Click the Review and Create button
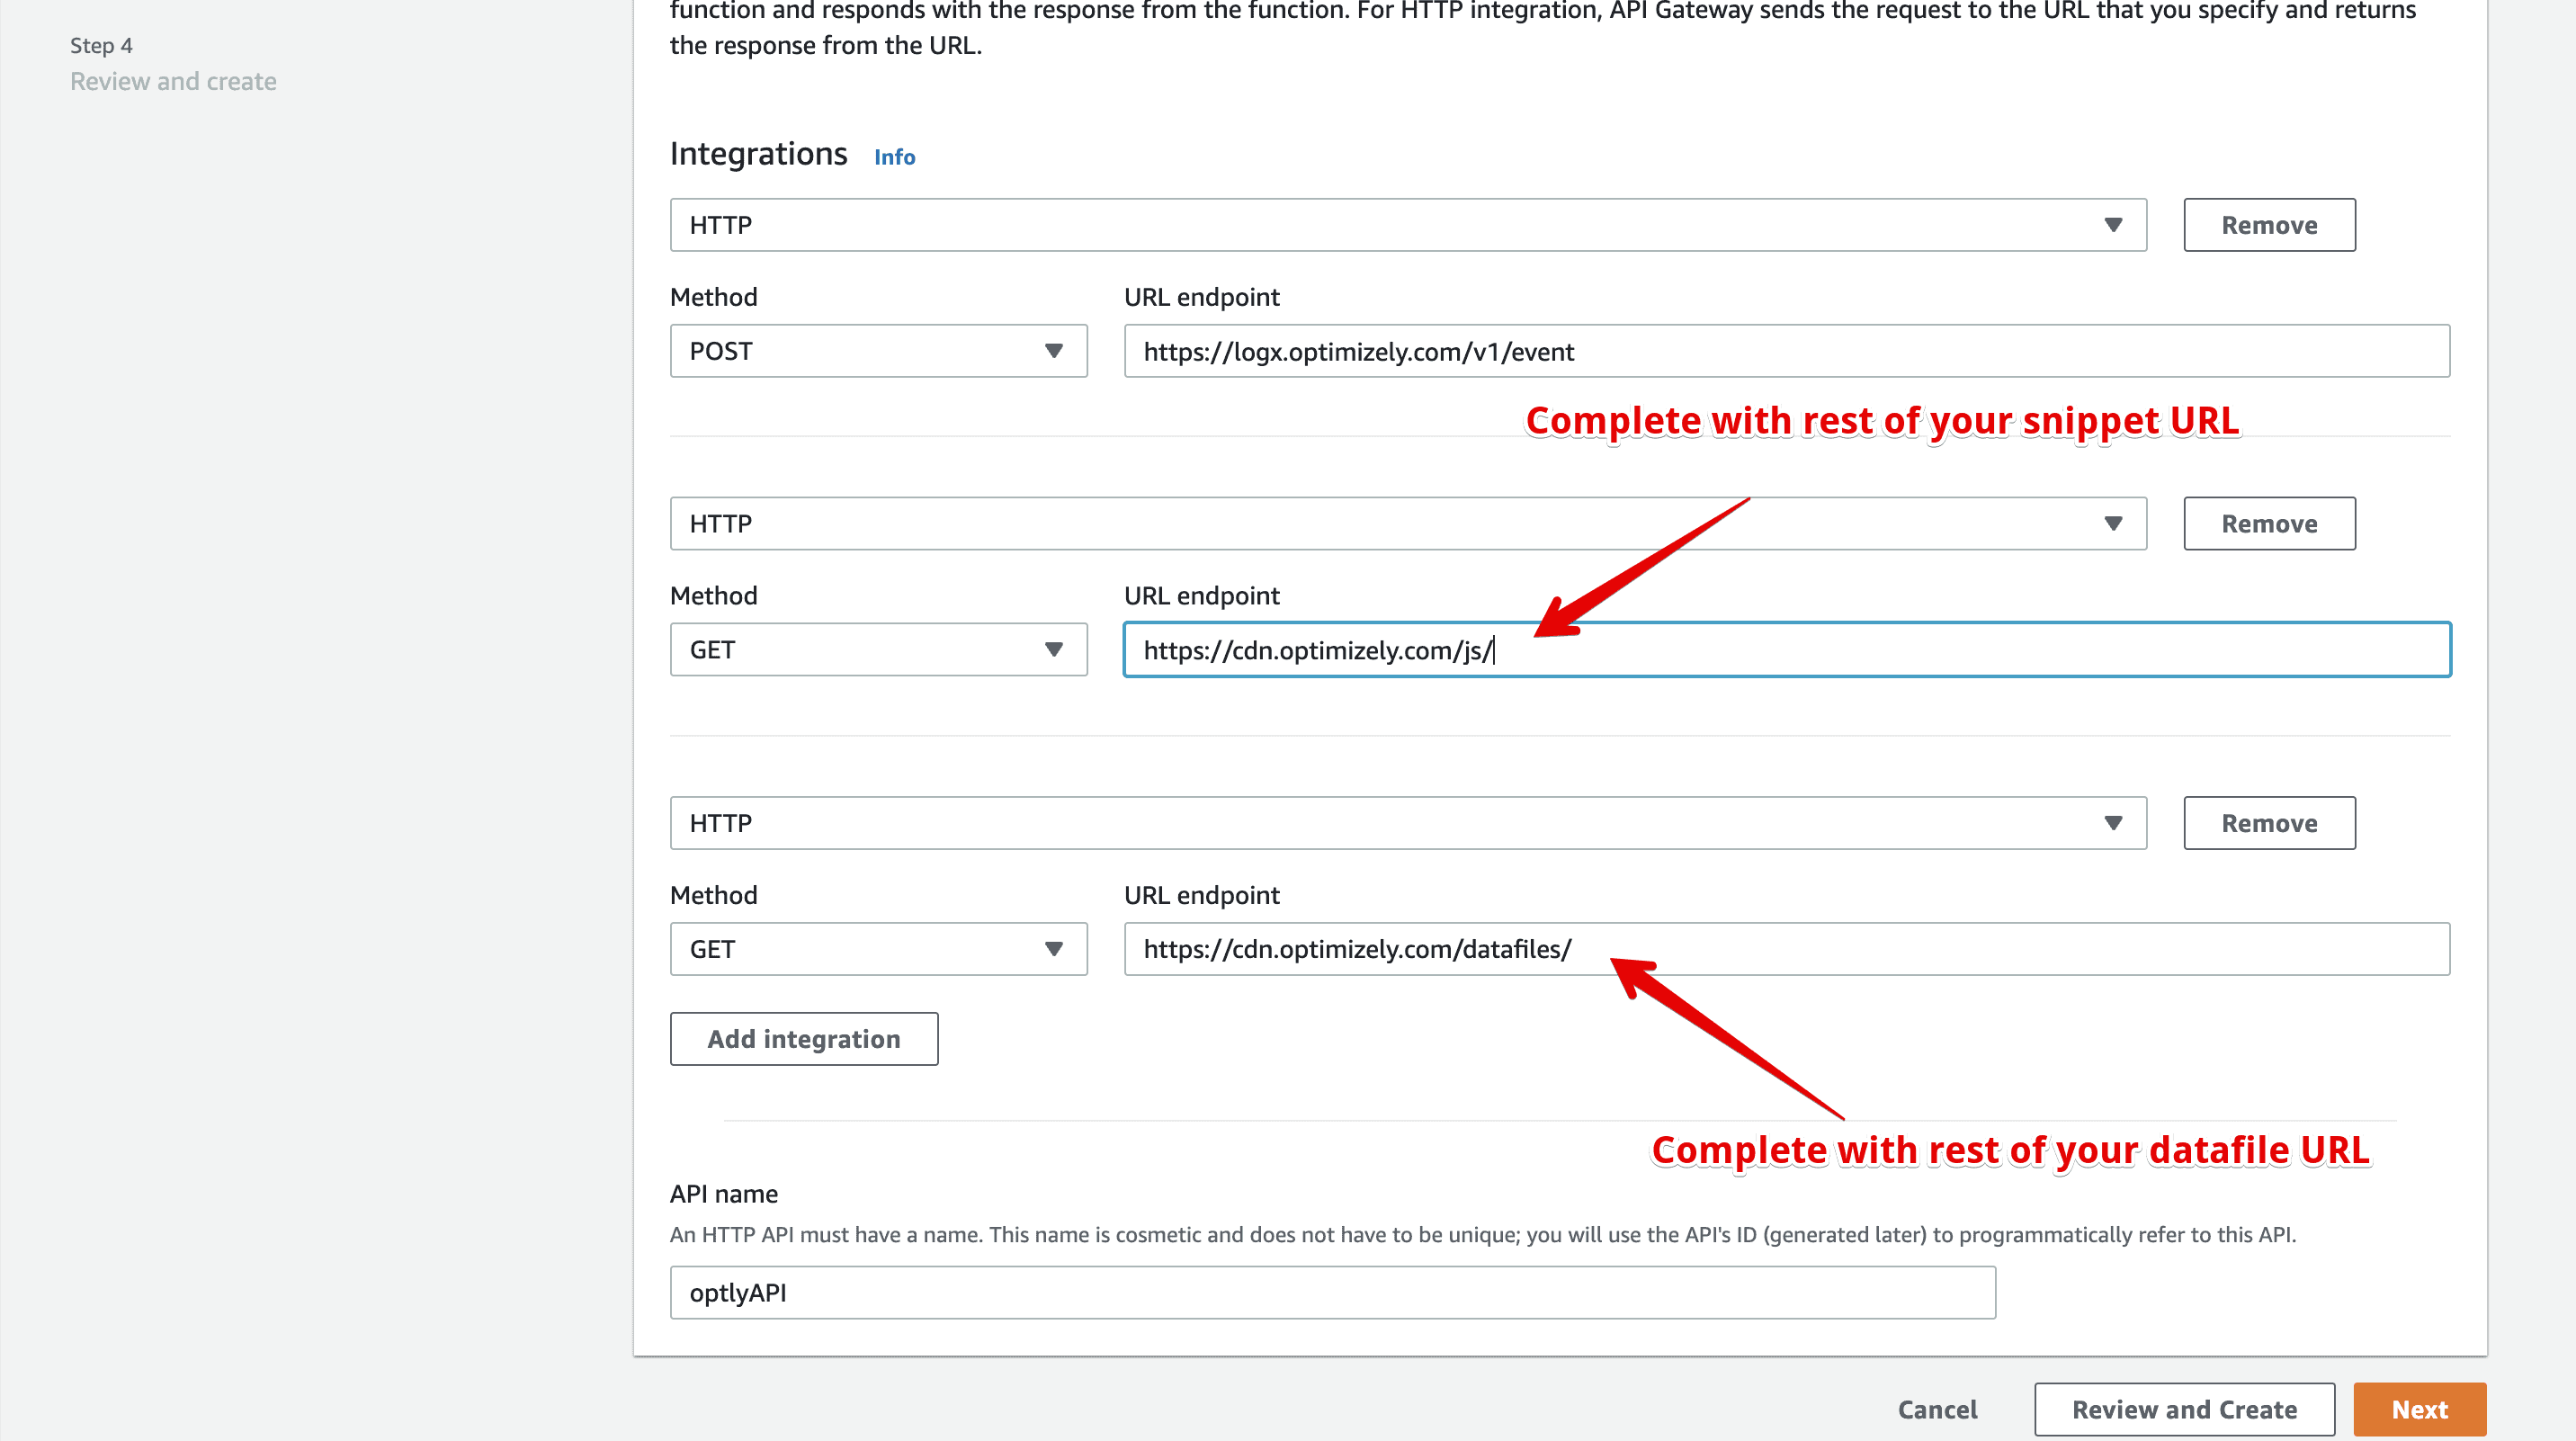2576x1441 pixels. point(2185,1409)
